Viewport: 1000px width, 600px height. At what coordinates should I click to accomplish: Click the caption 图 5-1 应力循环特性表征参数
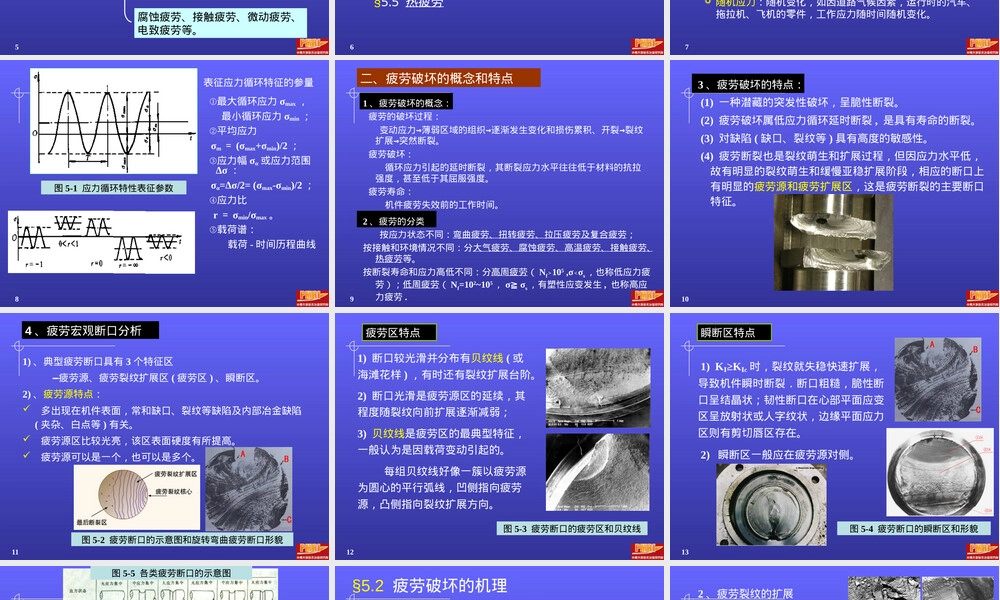114,188
